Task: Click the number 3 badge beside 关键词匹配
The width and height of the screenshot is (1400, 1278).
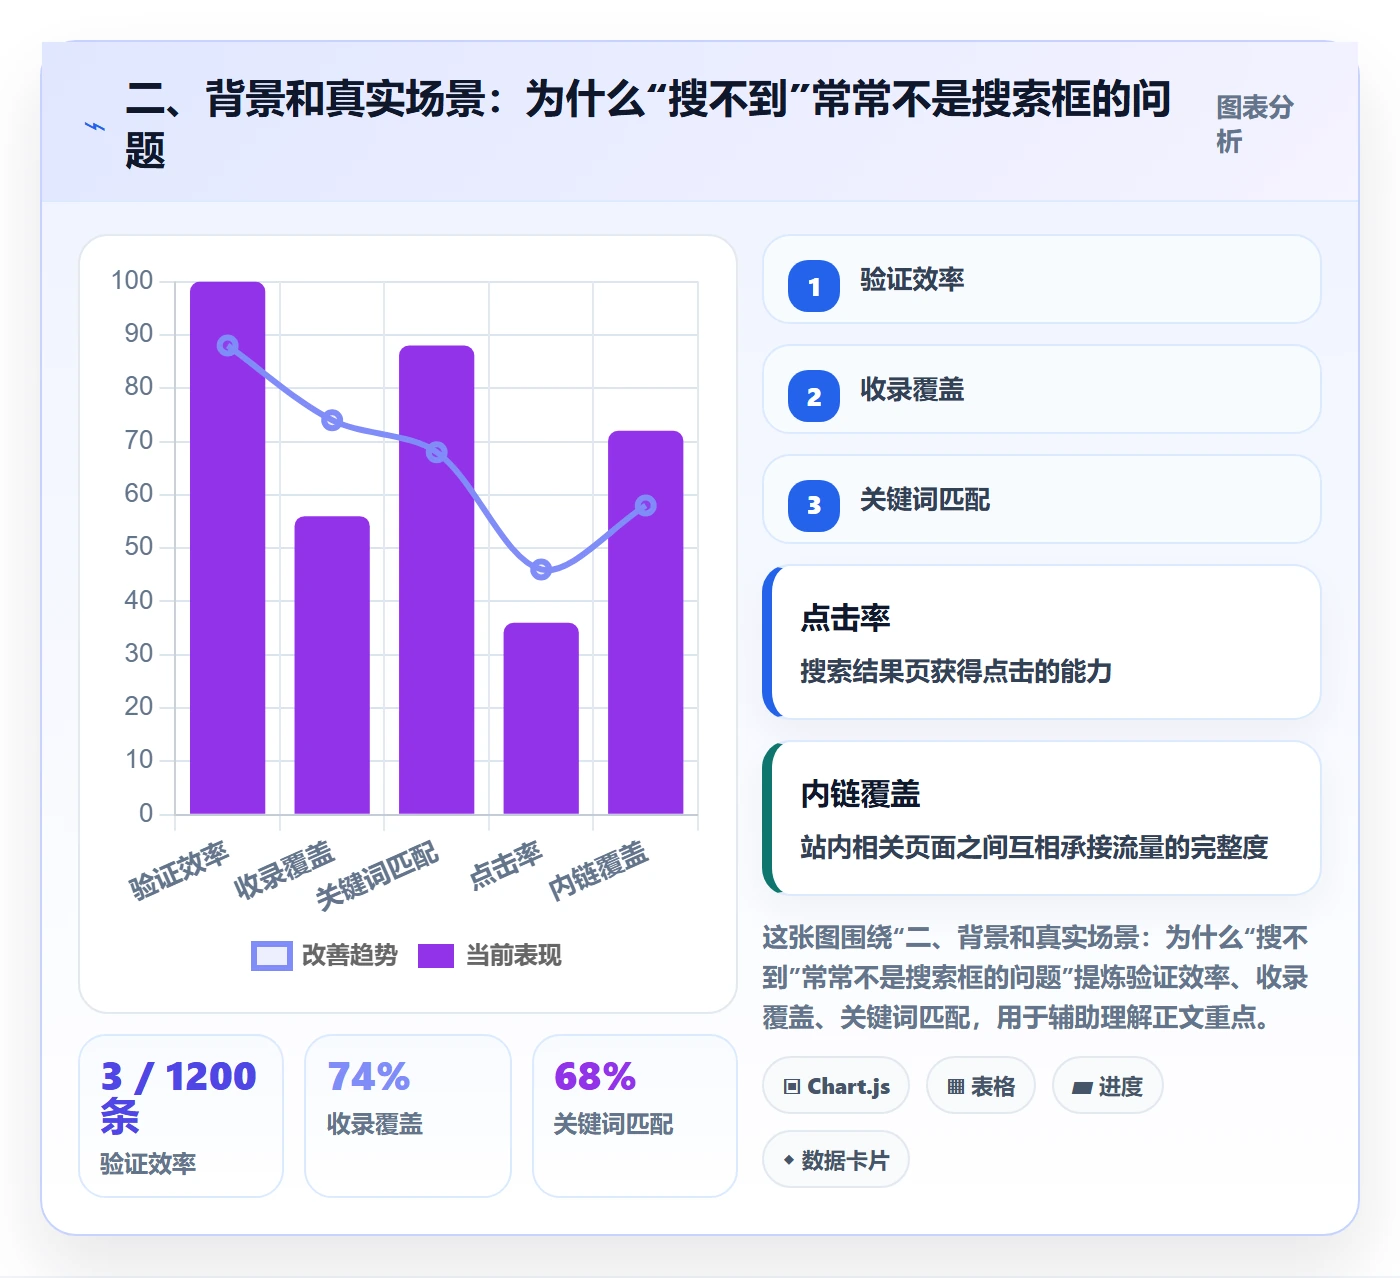Action: [814, 506]
